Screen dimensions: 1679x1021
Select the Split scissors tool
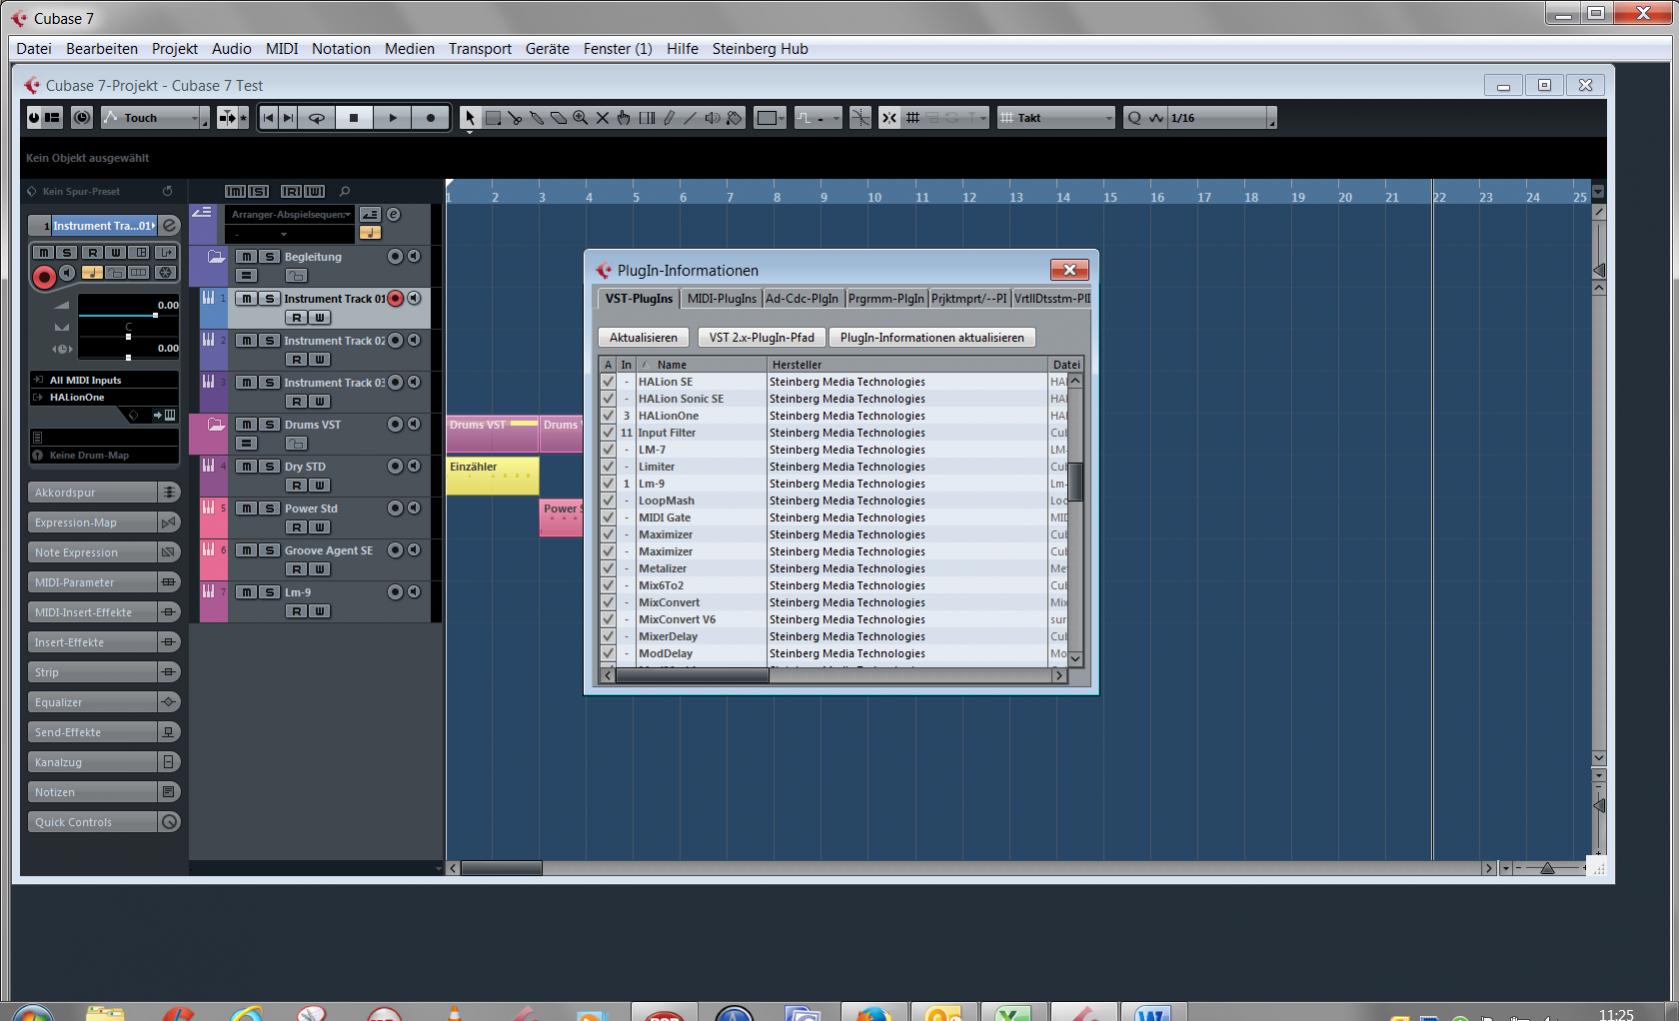515,118
